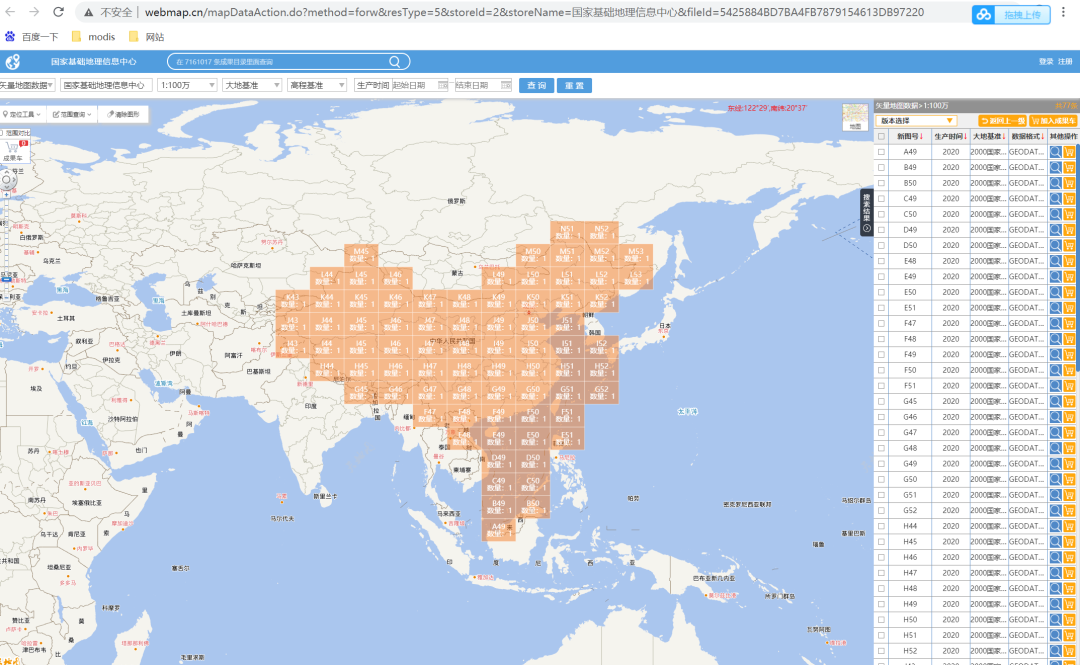Click the magnifier icon in row G45

pyautogui.click(x=1055, y=401)
